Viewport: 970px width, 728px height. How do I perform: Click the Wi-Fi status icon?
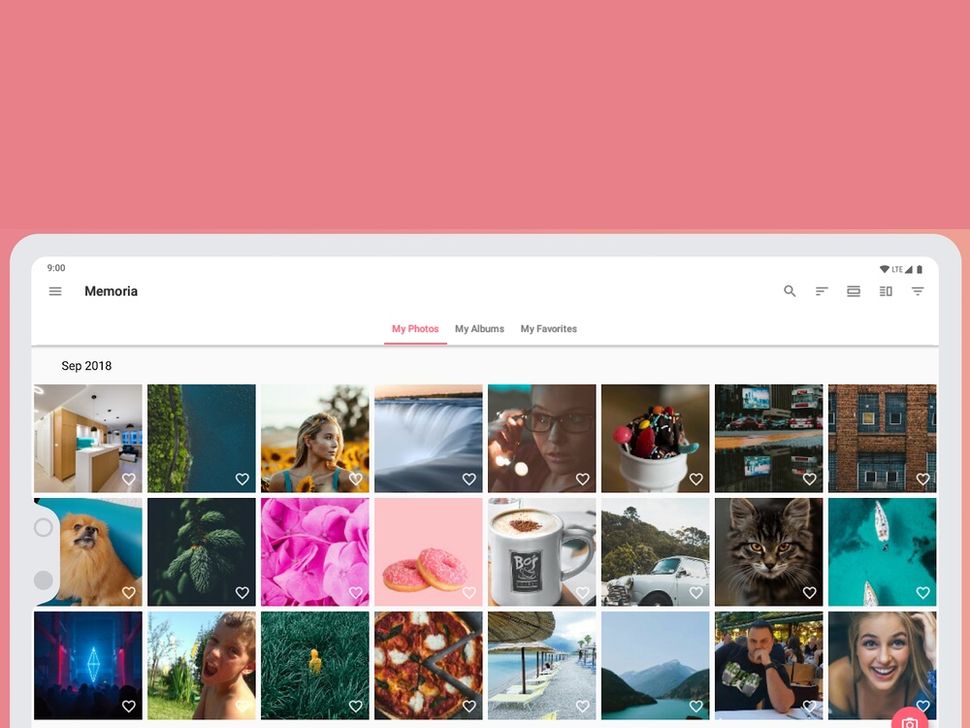[882, 268]
